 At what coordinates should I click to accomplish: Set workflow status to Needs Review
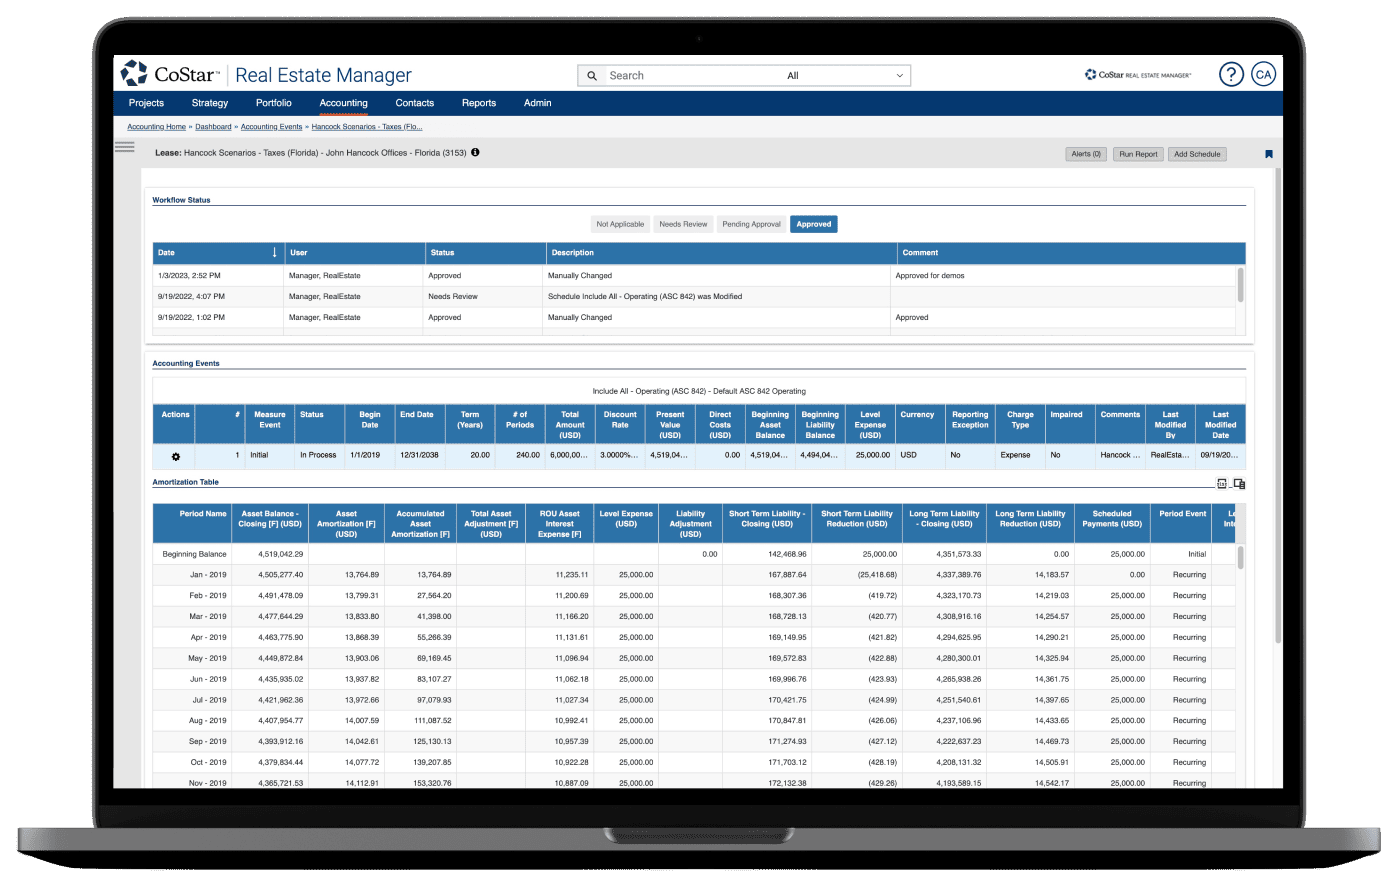(x=683, y=224)
